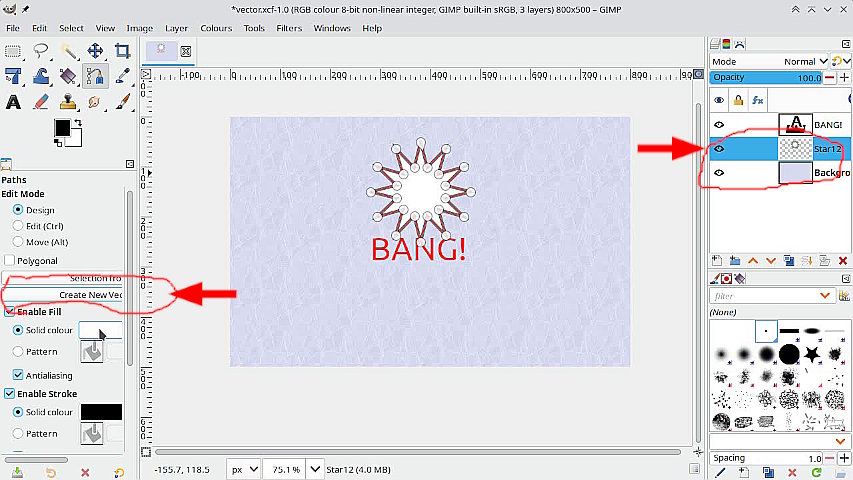853x480 pixels.
Task: Open the layer mode group switcher dropdown
Action: tap(841, 61)
